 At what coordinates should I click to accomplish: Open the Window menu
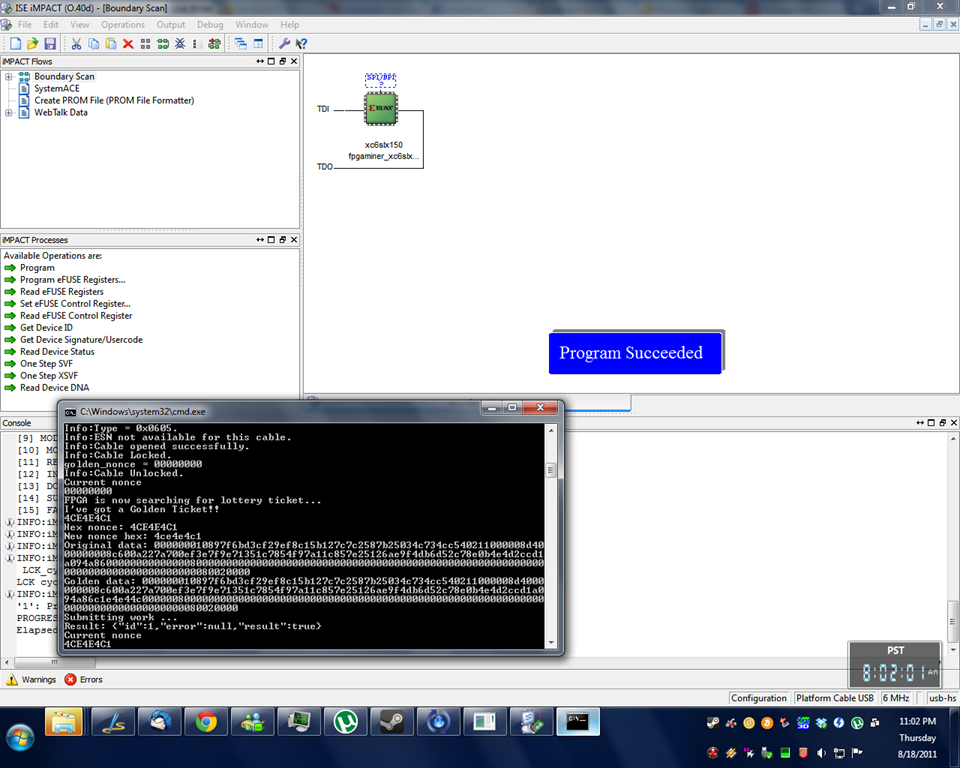tap(252, 24)
